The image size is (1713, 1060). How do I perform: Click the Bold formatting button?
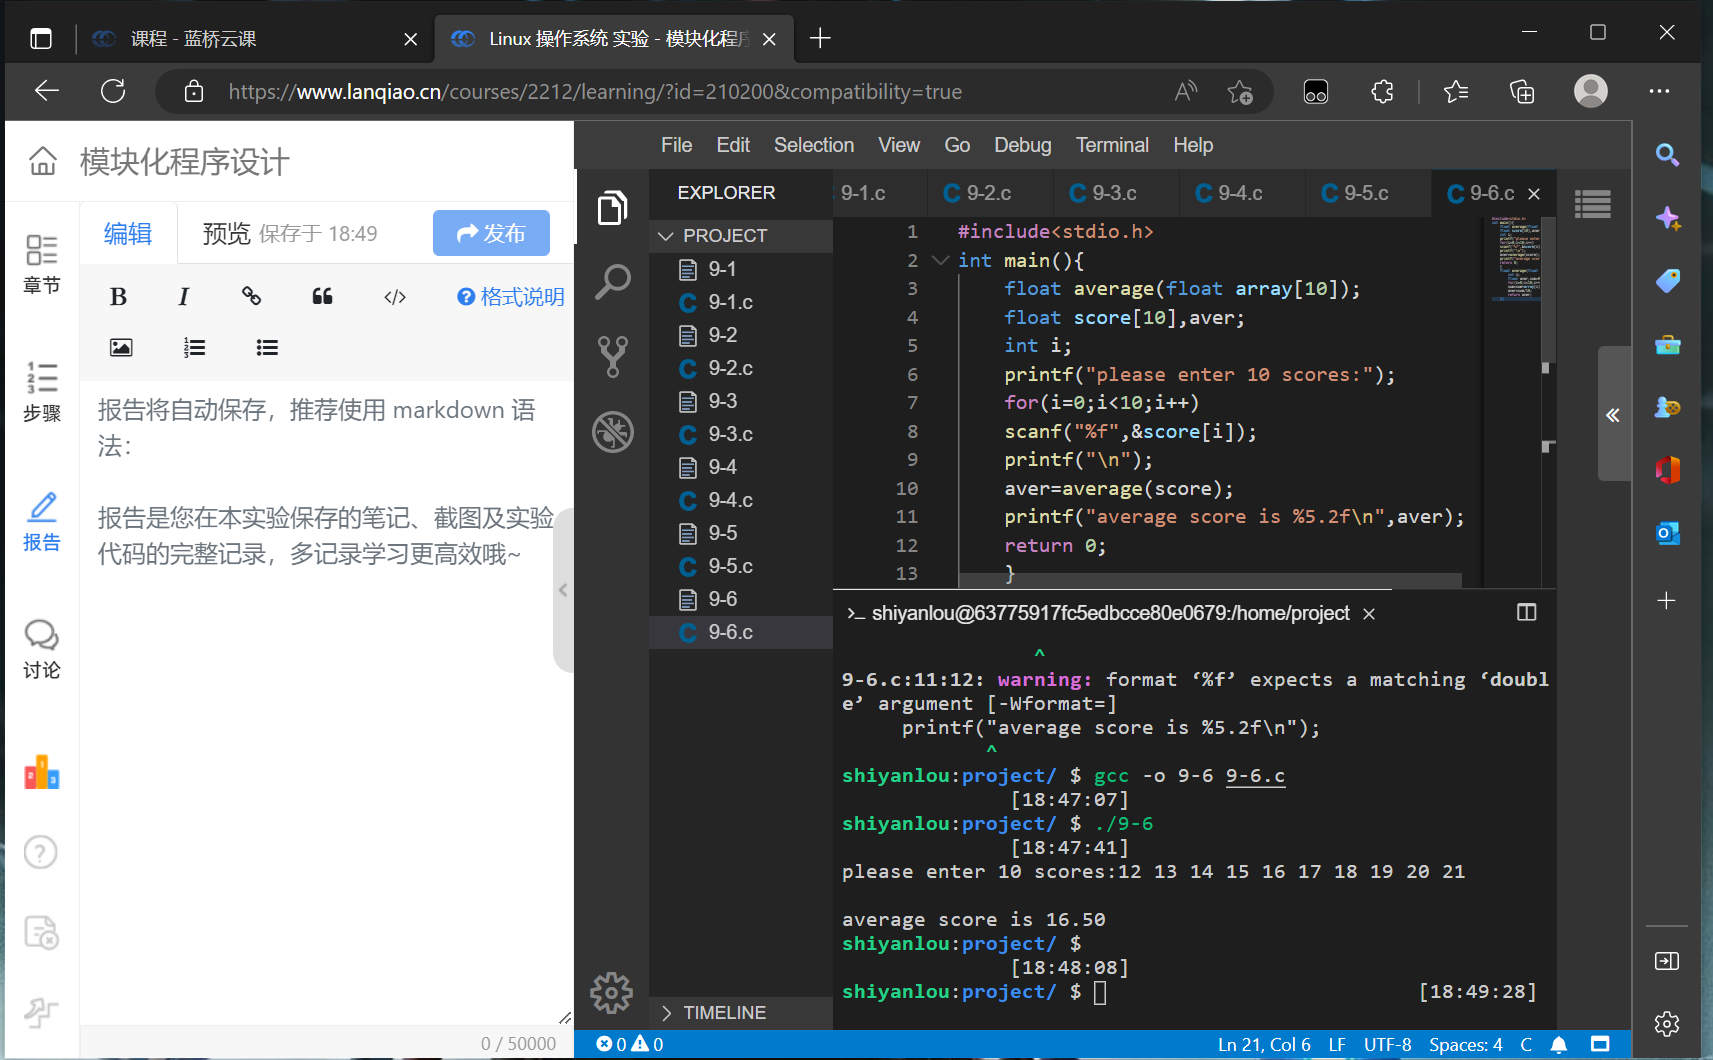[x=118, y=297]
